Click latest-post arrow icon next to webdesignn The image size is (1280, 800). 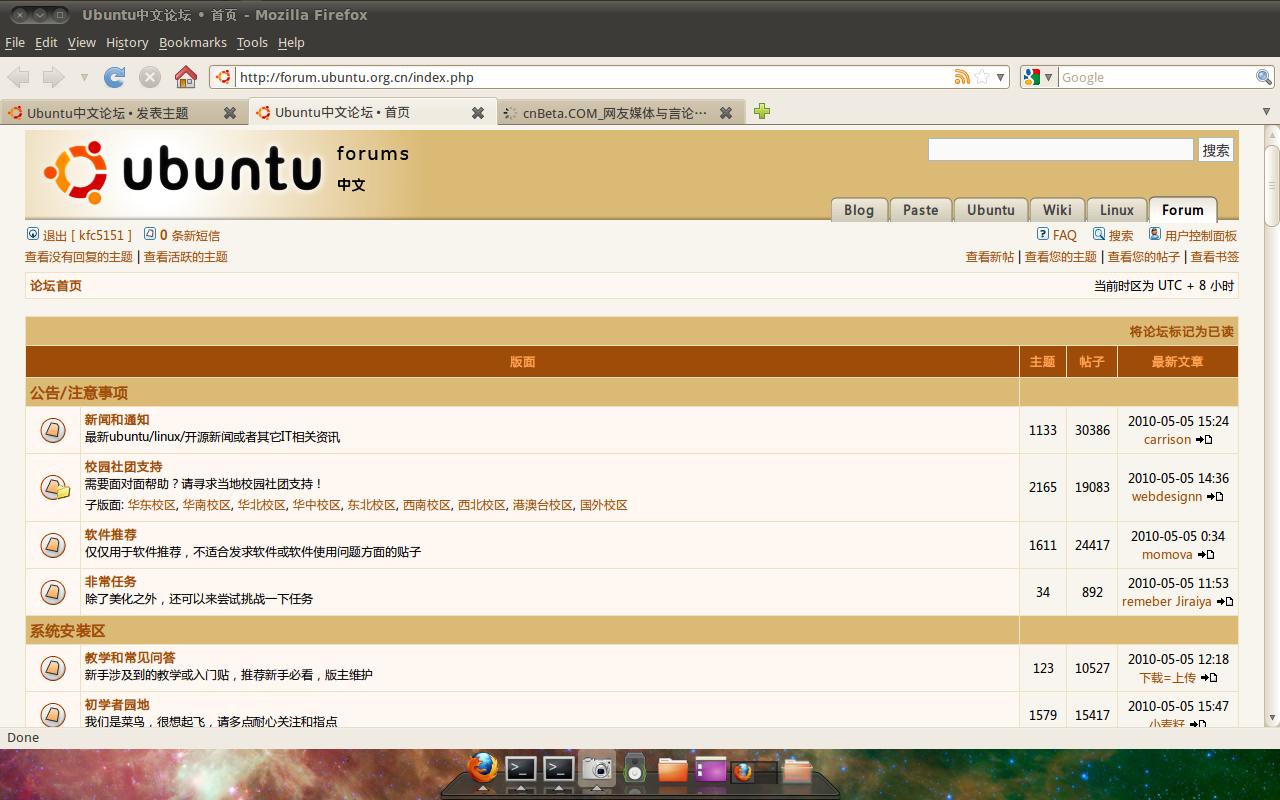pos(1215,497)
